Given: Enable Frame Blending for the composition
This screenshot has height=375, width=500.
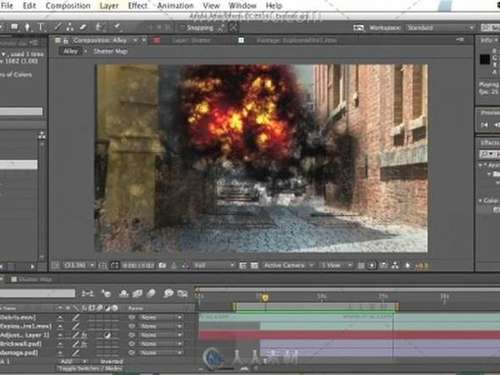Looking at the screenshot, I should pyautogui.click(x=137, y=293).
